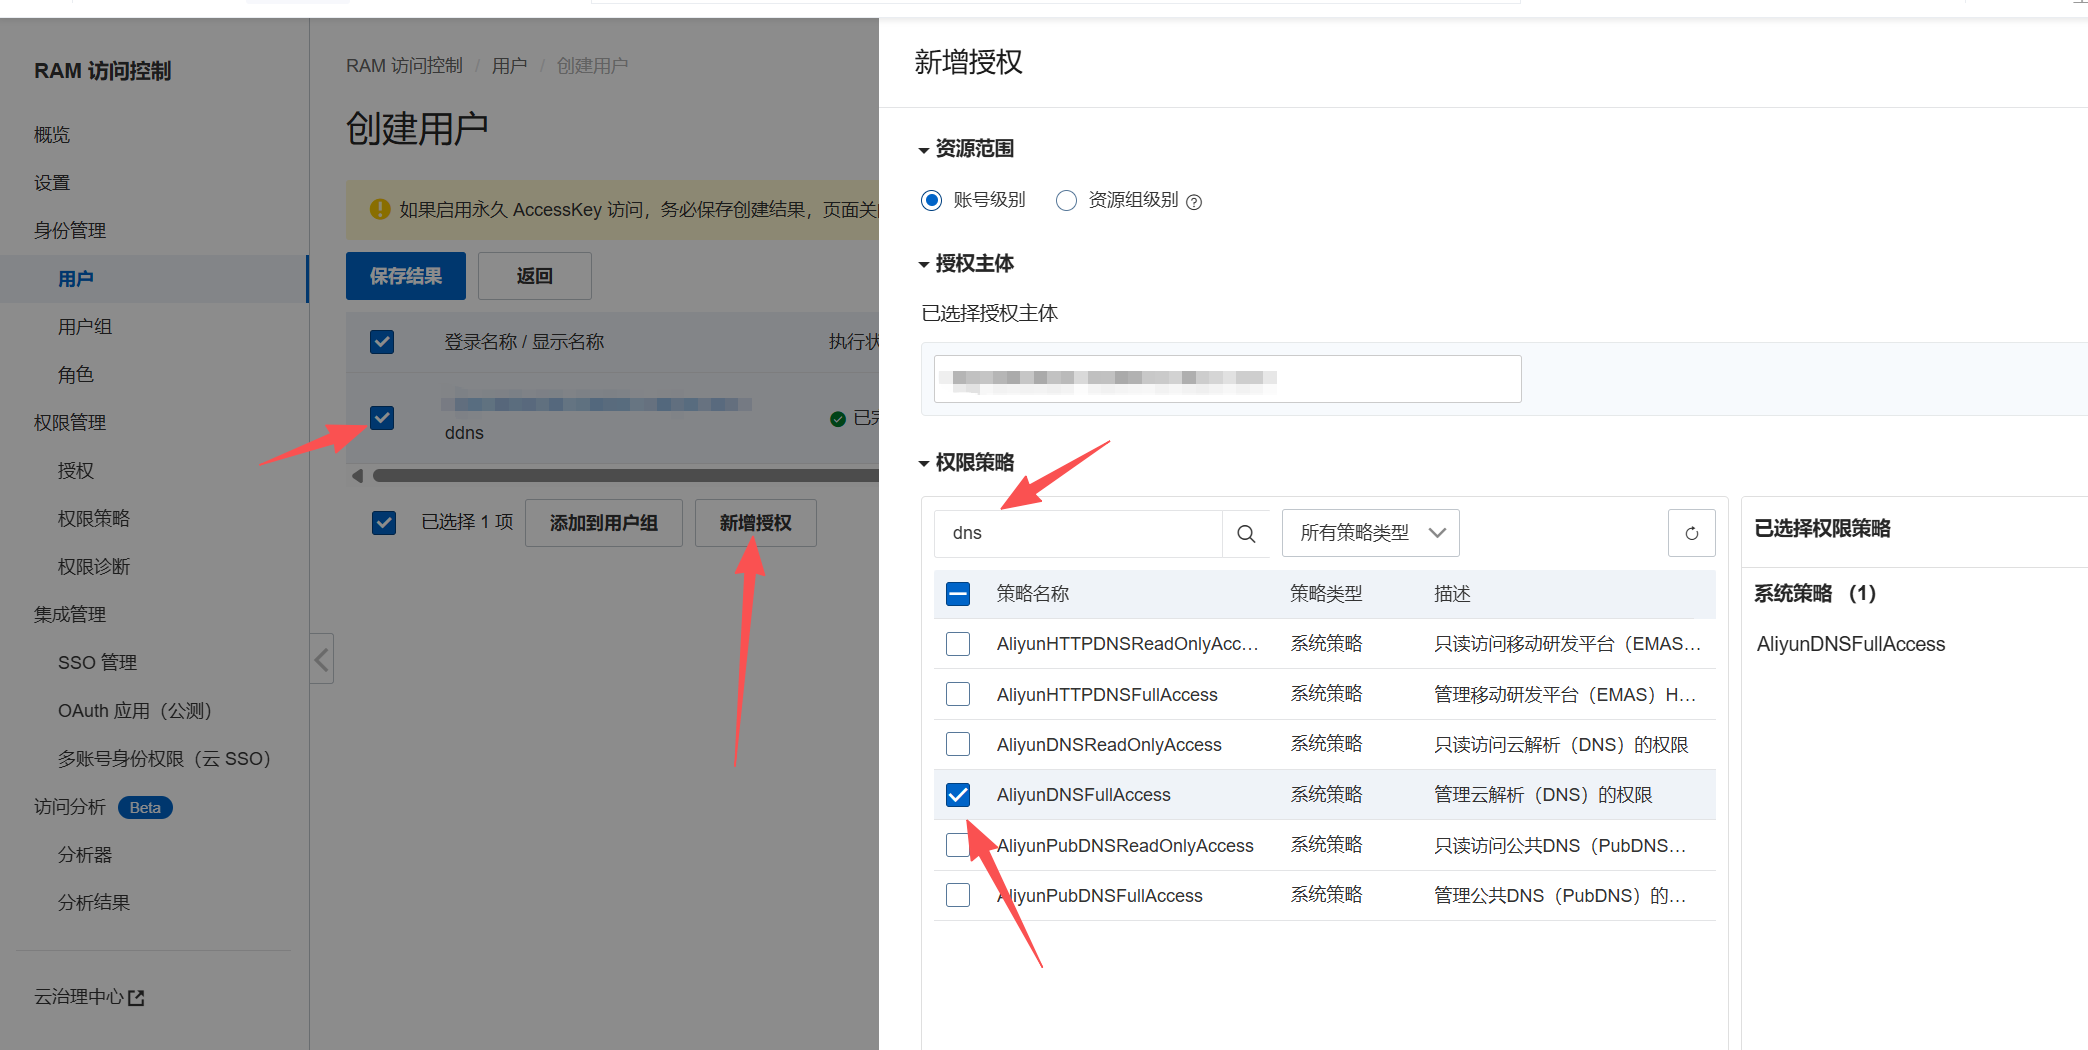This screenshot has height=1050, width=2088.
Task: Click the ddns display name text
Action: click(464, 433)
